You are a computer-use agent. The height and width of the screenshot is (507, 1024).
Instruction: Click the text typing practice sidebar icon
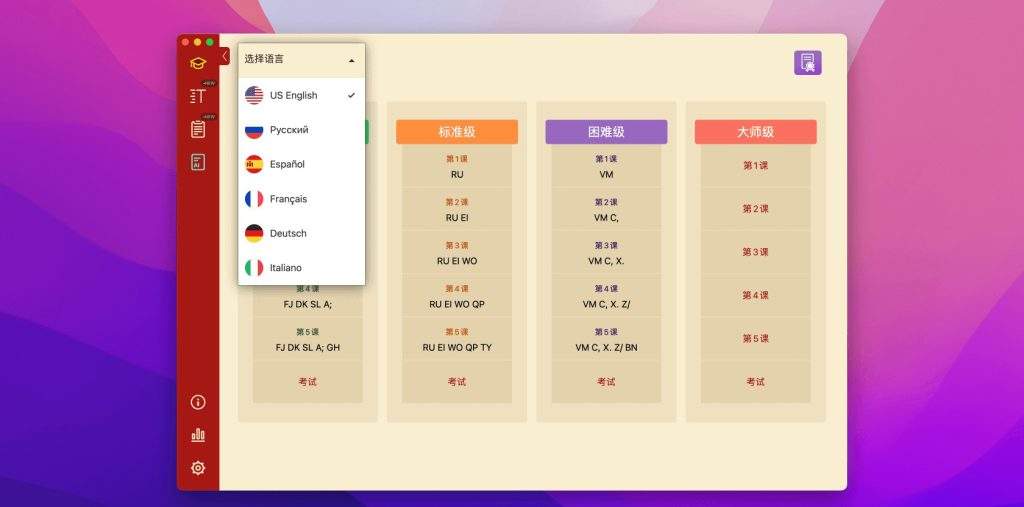click(198, 96)
